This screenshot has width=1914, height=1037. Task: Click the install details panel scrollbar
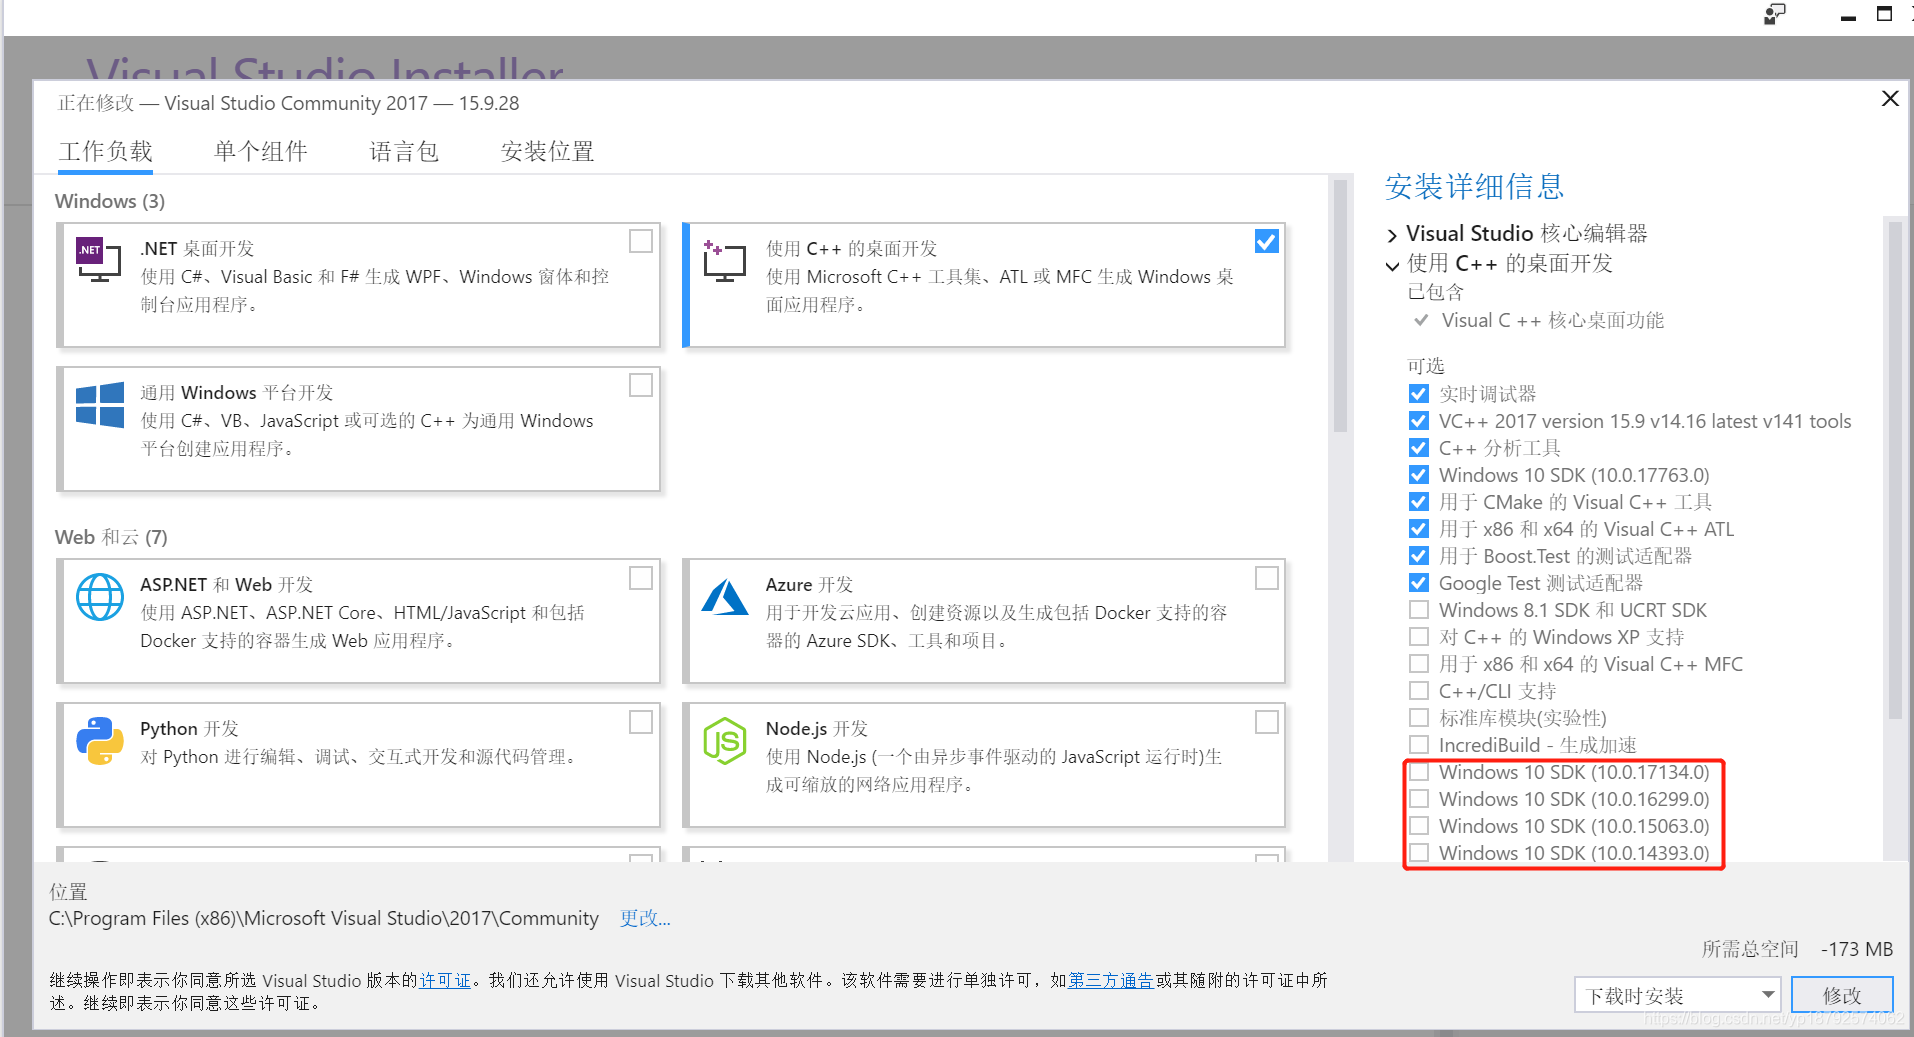(x=1894, y=470)
